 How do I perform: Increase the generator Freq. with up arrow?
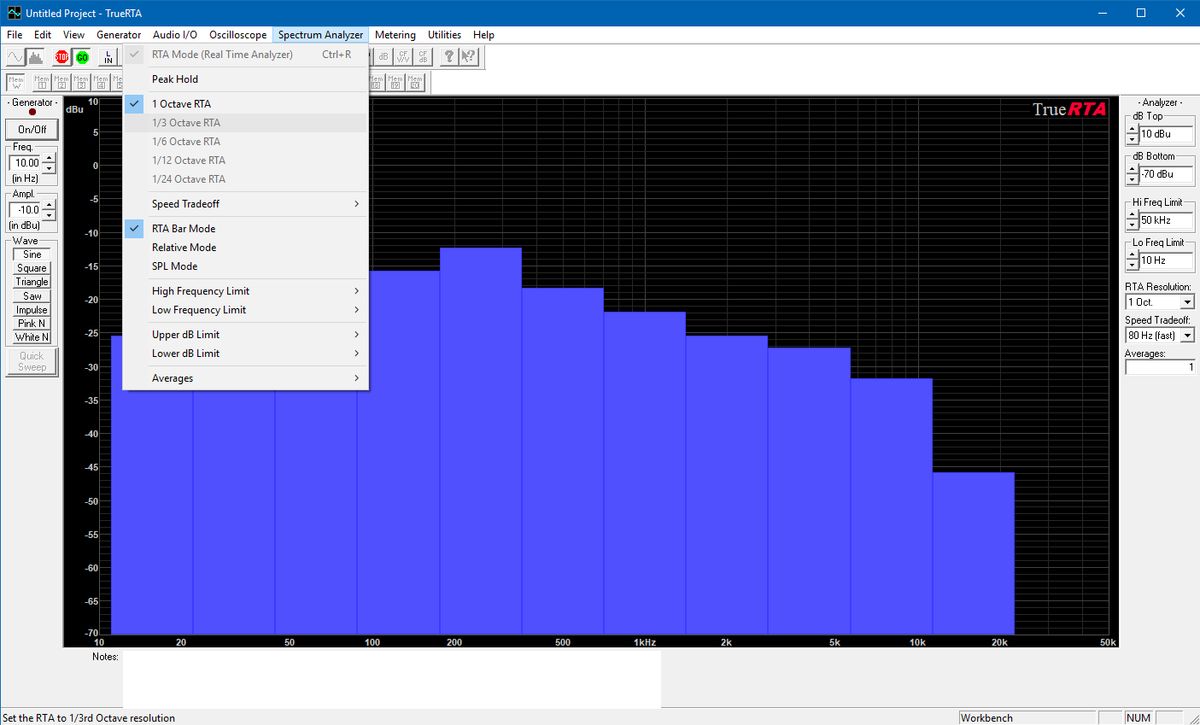point(50,158)
